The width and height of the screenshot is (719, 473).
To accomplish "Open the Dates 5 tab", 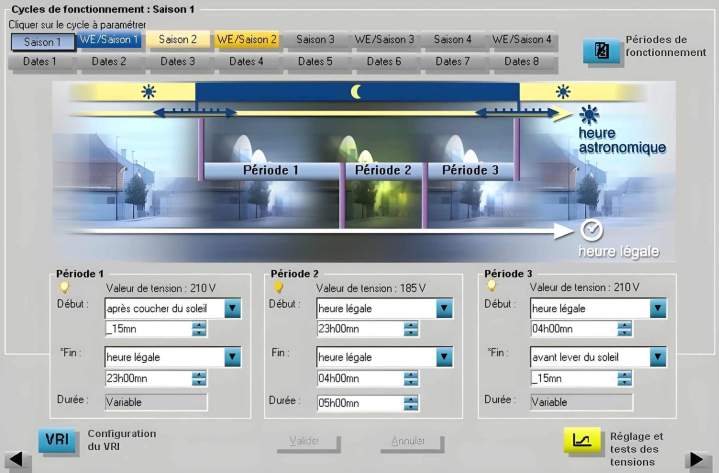I will pos(315,61).
